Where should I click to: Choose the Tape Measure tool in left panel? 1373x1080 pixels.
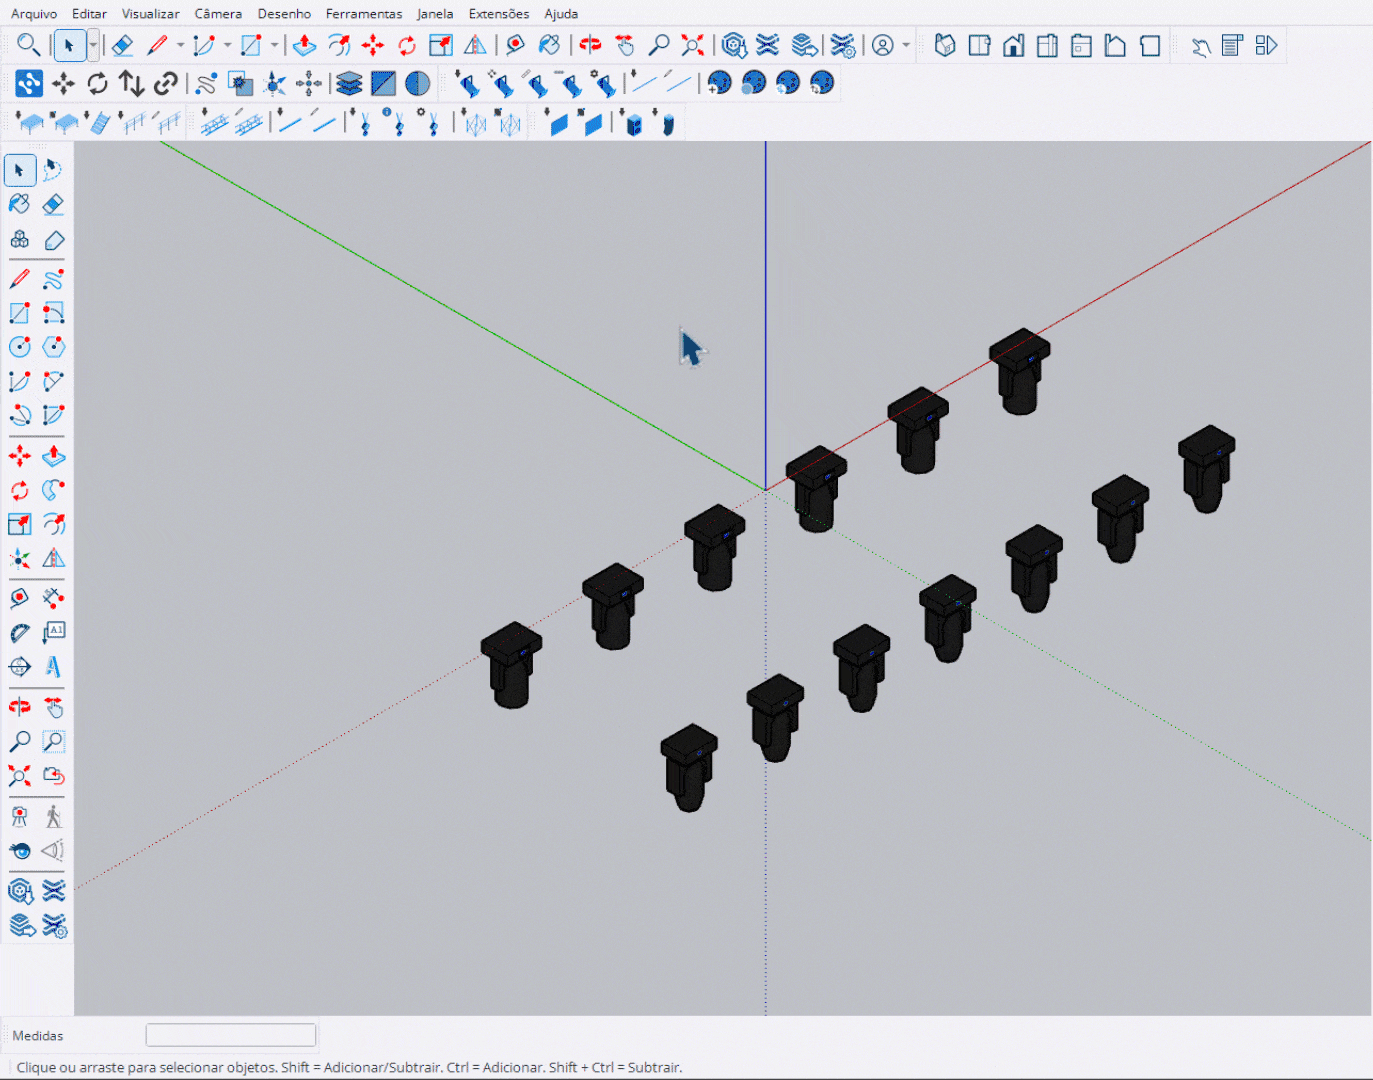19,599
